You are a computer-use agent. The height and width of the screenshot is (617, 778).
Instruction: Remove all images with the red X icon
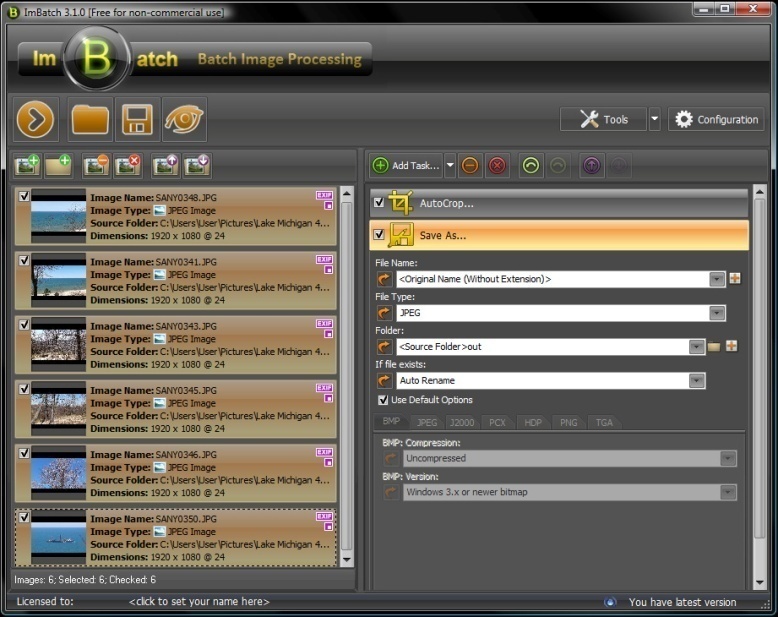click(x=128, y=165)
